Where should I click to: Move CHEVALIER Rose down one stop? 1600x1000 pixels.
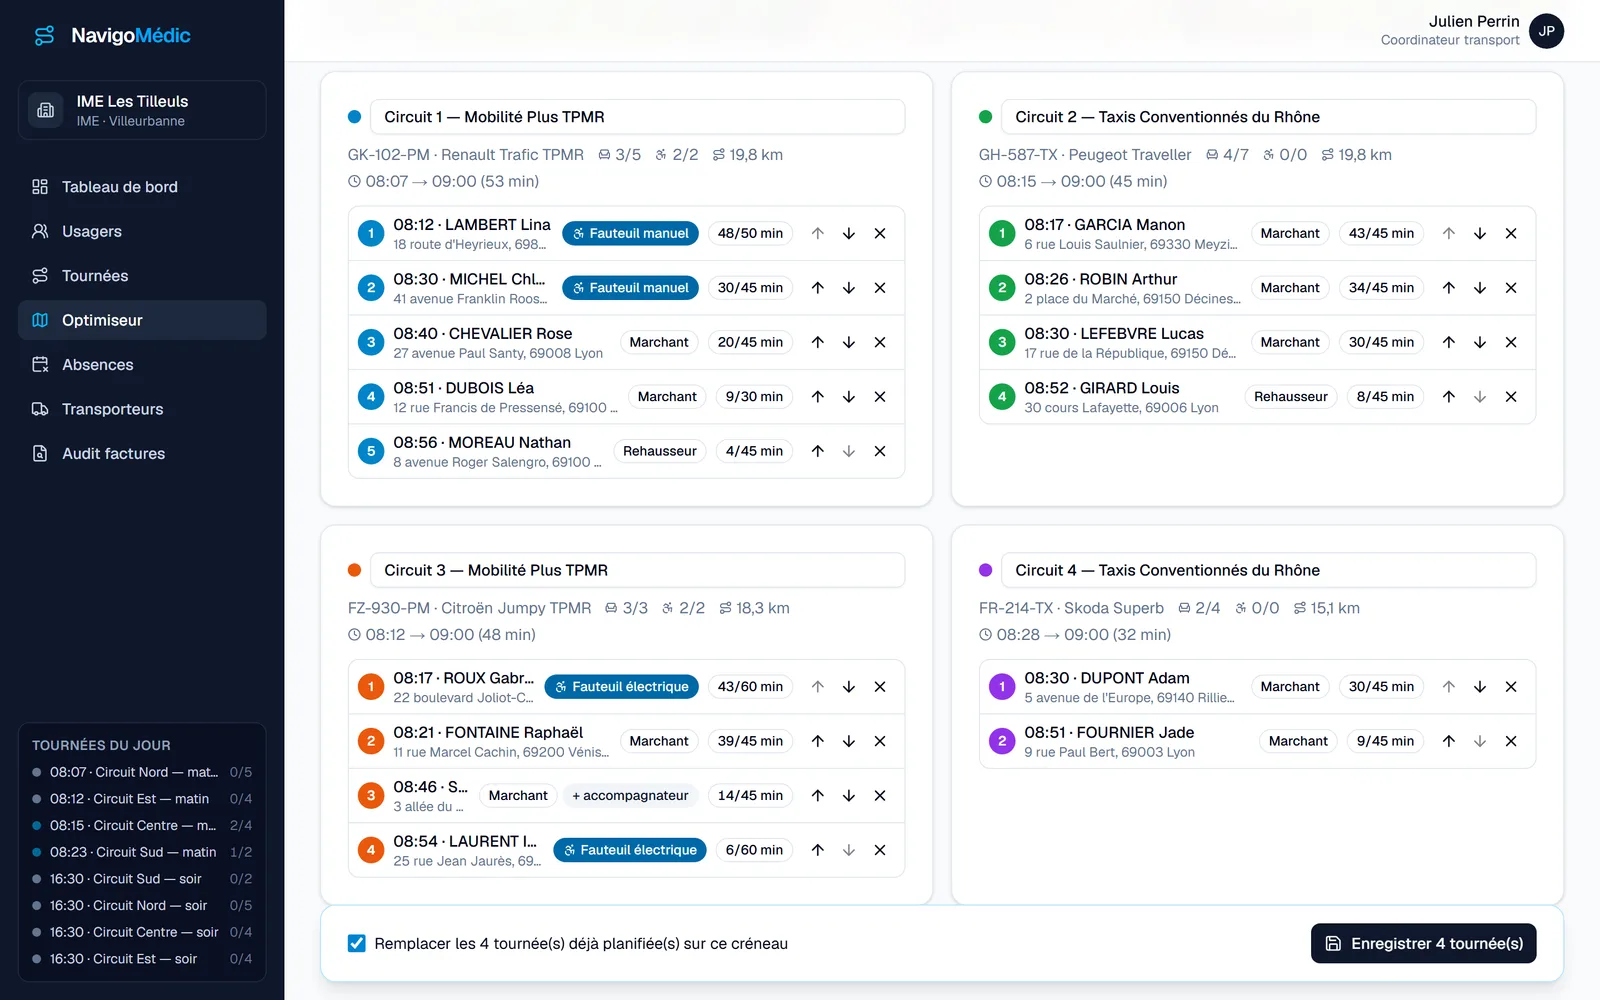click(849, 342)
